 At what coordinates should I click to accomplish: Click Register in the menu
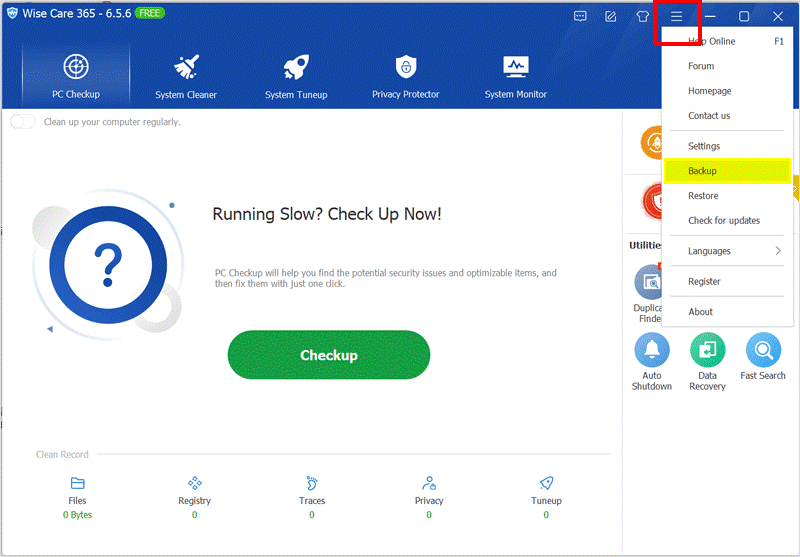pos(727,282)
